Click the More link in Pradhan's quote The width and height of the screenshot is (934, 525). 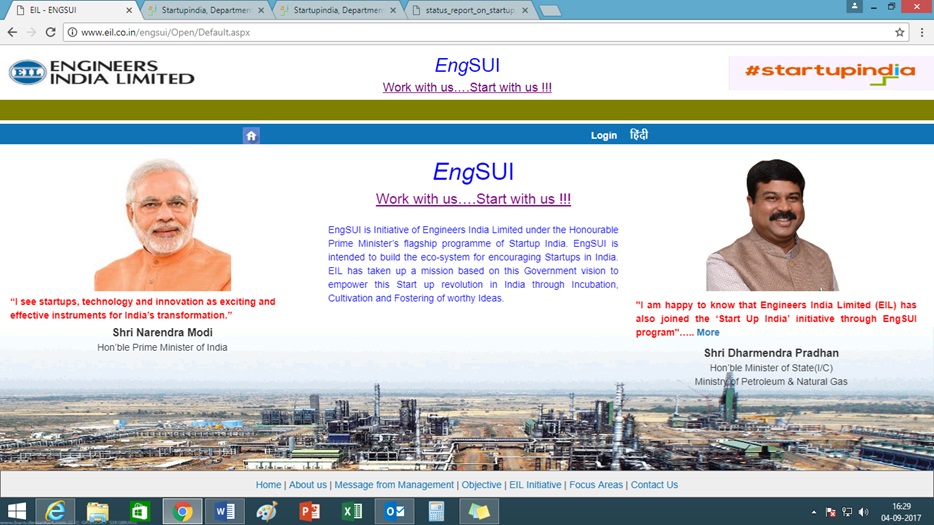[x=708, y=332]
